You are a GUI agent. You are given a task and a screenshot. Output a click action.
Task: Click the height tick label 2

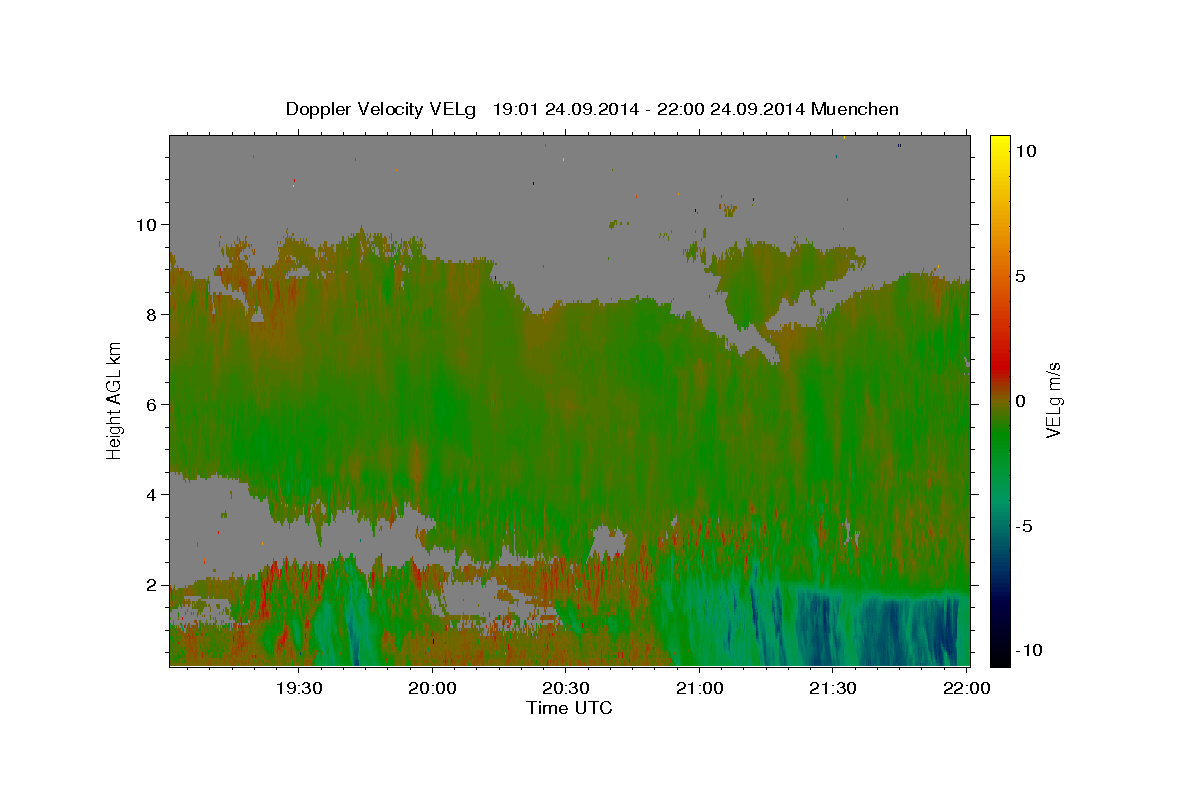[x=152, y=584]
